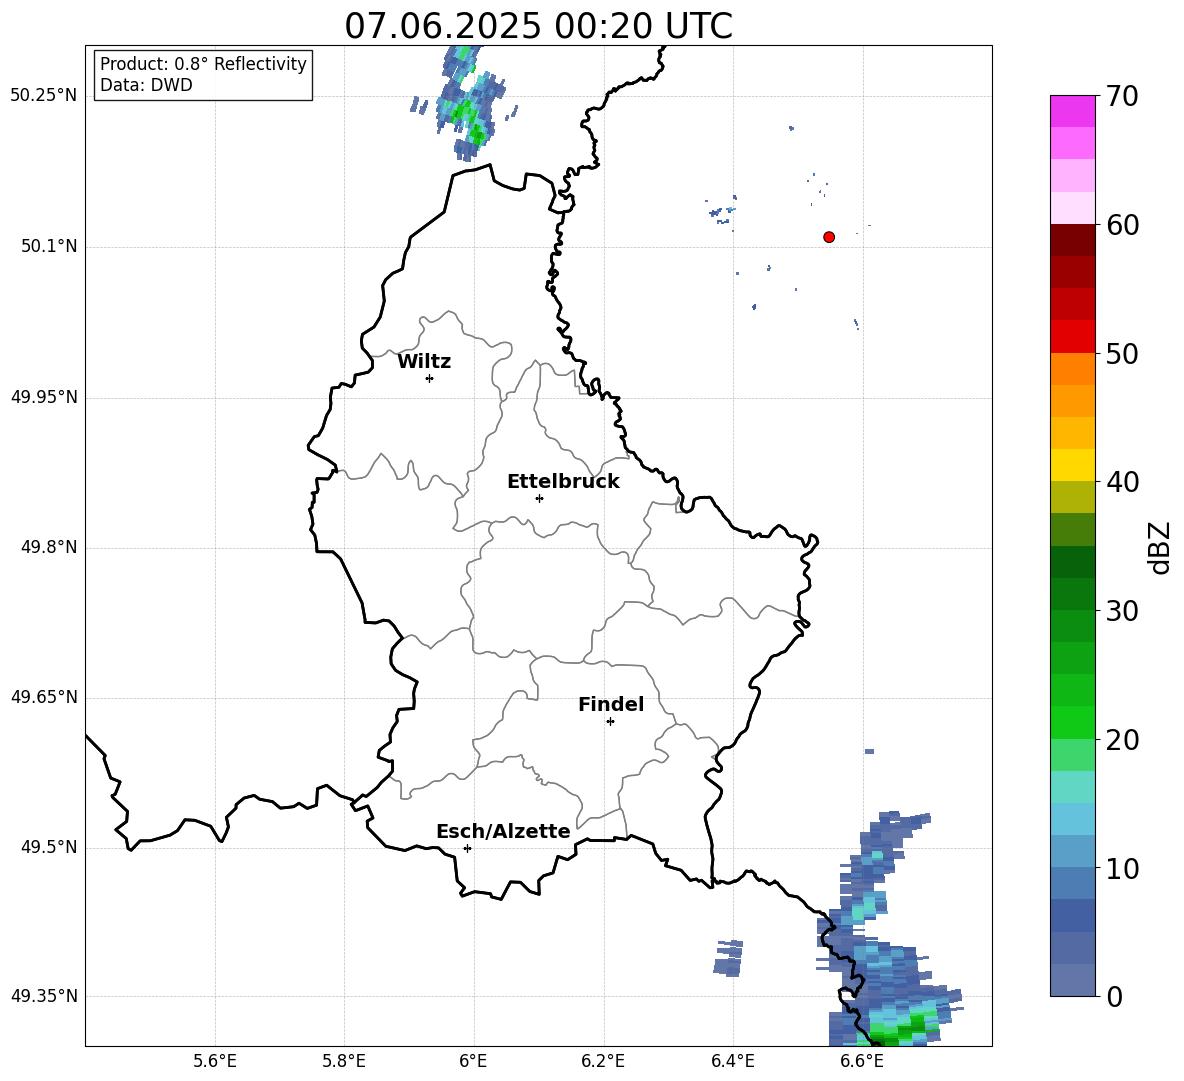Image resolution: width=1184 pixels, height=1081 pixels.
Task: Click the 5.6°E longitude label
Action: click(x=215, y=1061)
